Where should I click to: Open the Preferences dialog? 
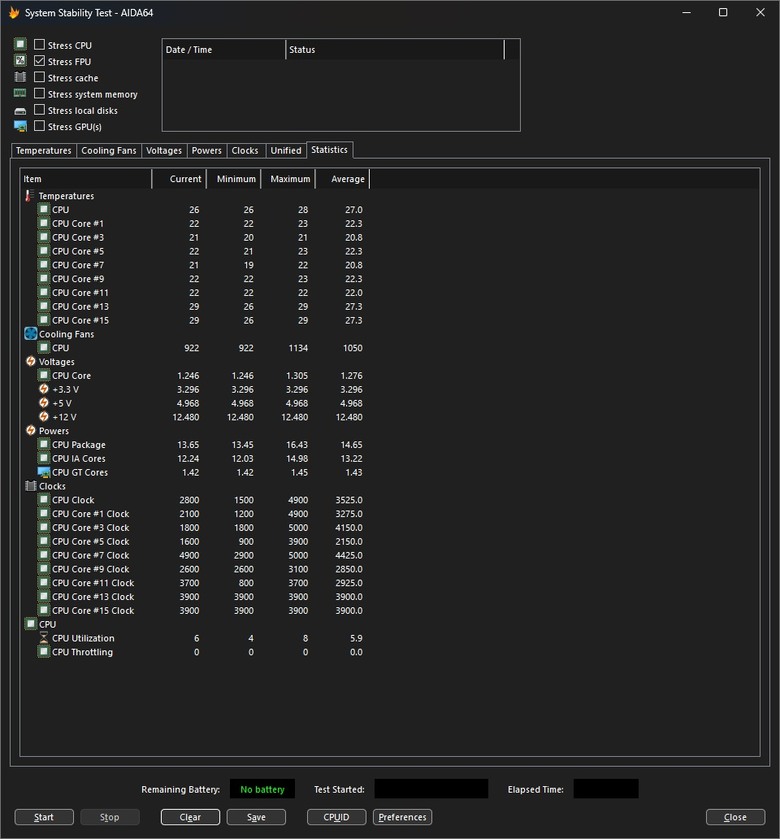[402, 817]
